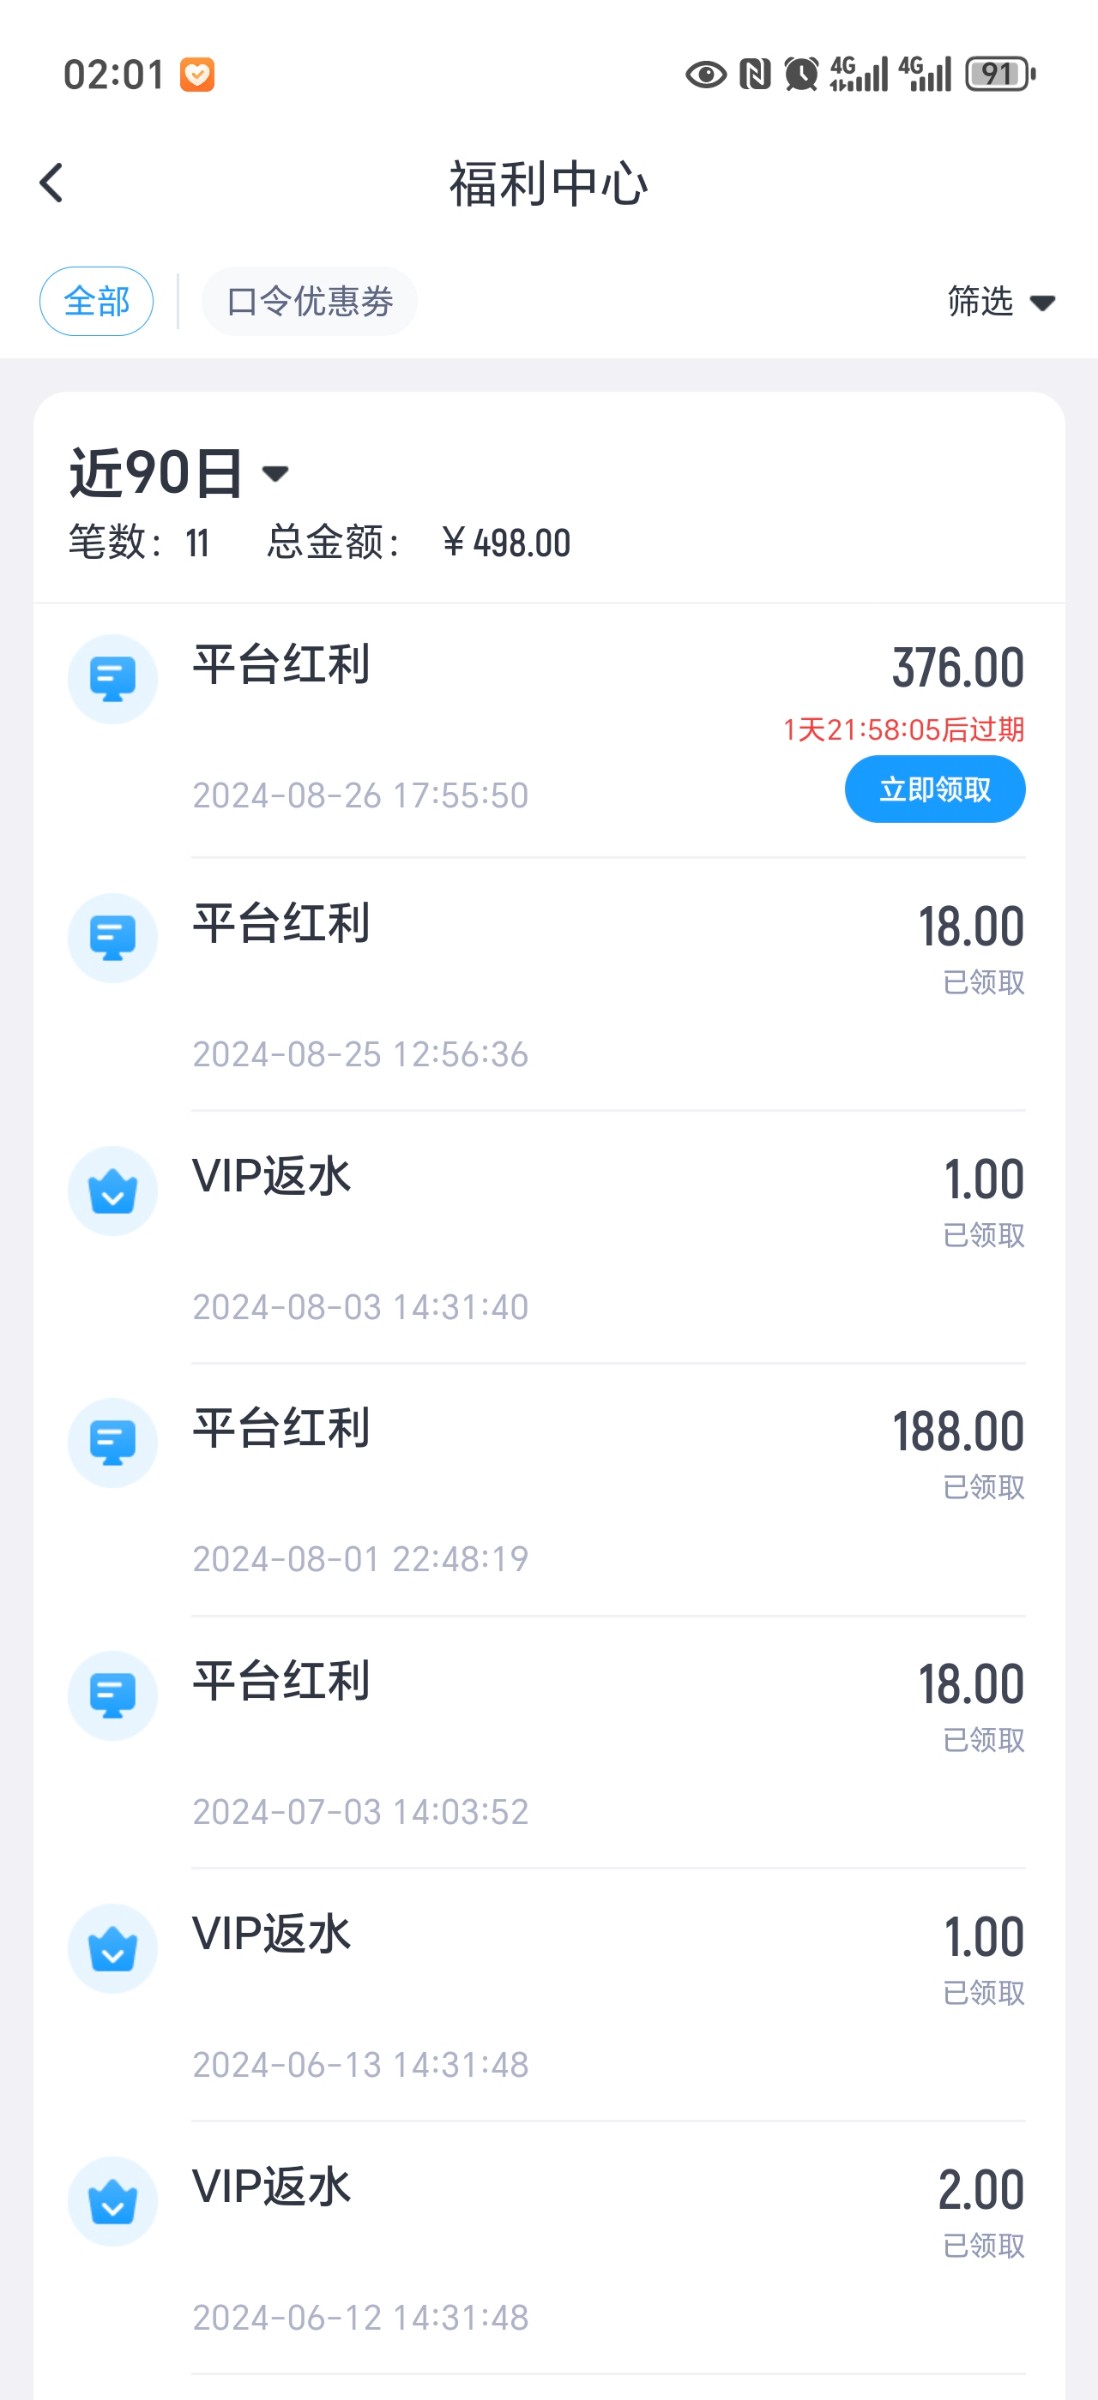
Task: Tap VIP crown icon dated 2024-06-13
Action: tap(112, 1949)
